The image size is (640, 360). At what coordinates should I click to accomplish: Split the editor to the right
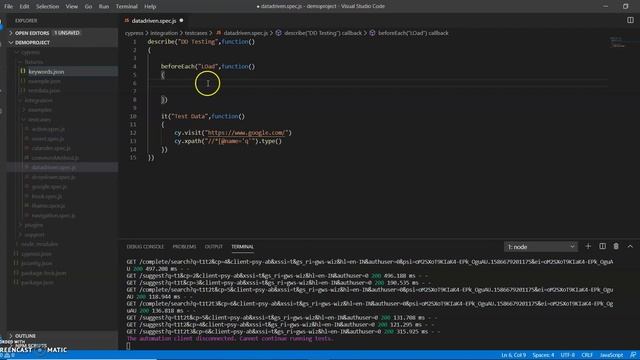coord(630,20)
